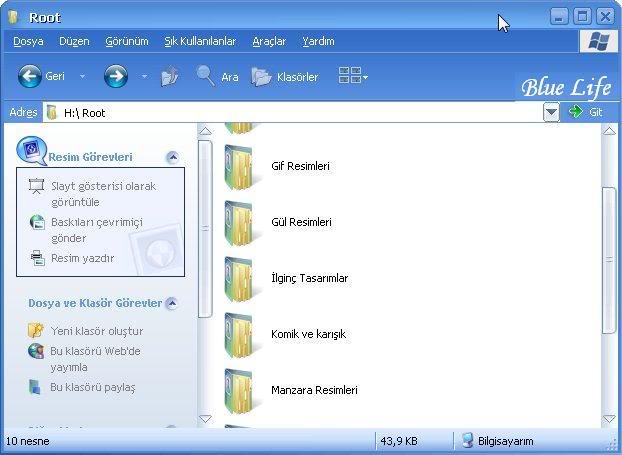This screenshot has height=455, width=622.
Task: Minimize the Root window
Action: click(x=559, y=17)
